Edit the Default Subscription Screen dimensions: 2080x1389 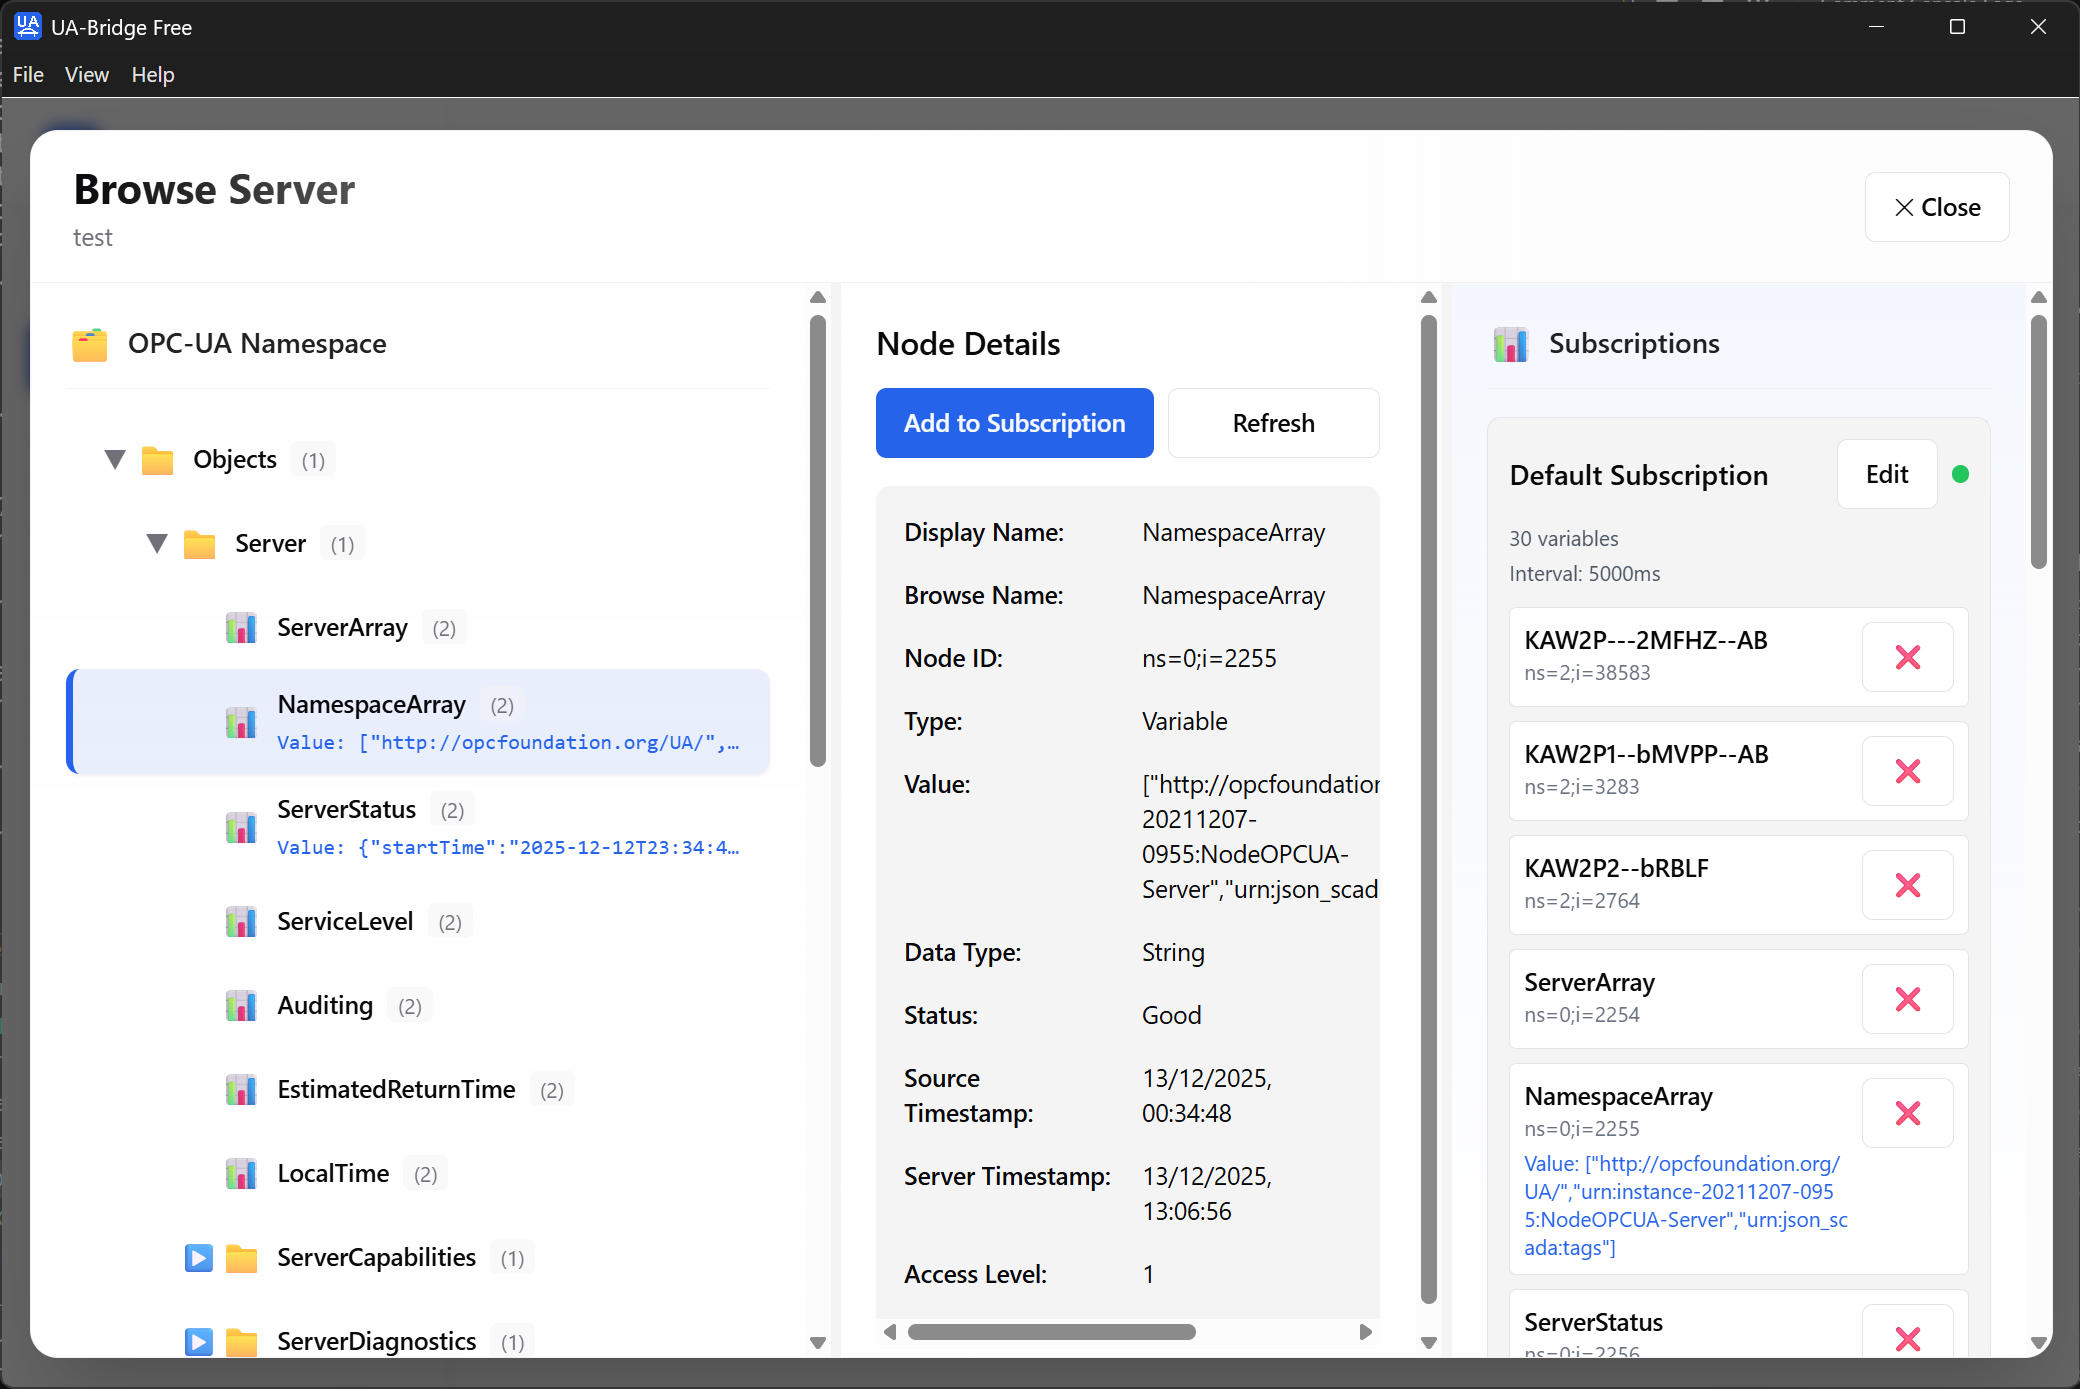click(1886, 474)
